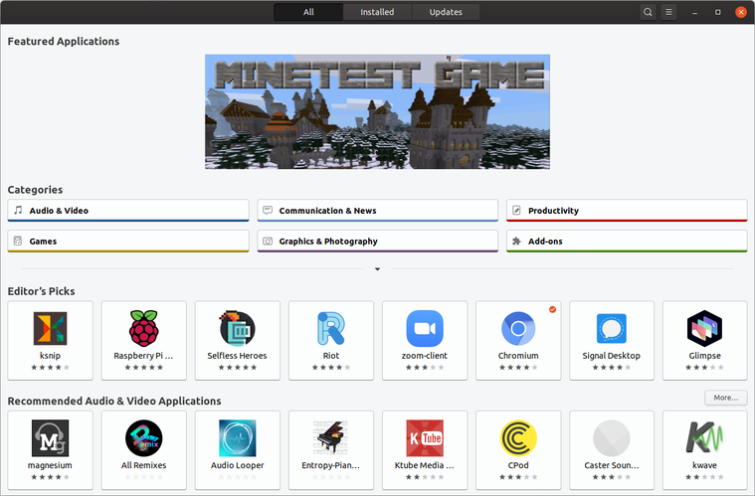Click the "kwave" app name
Image resolution: width=755 pixels, height=496 pixels.
tap(704, 466)
